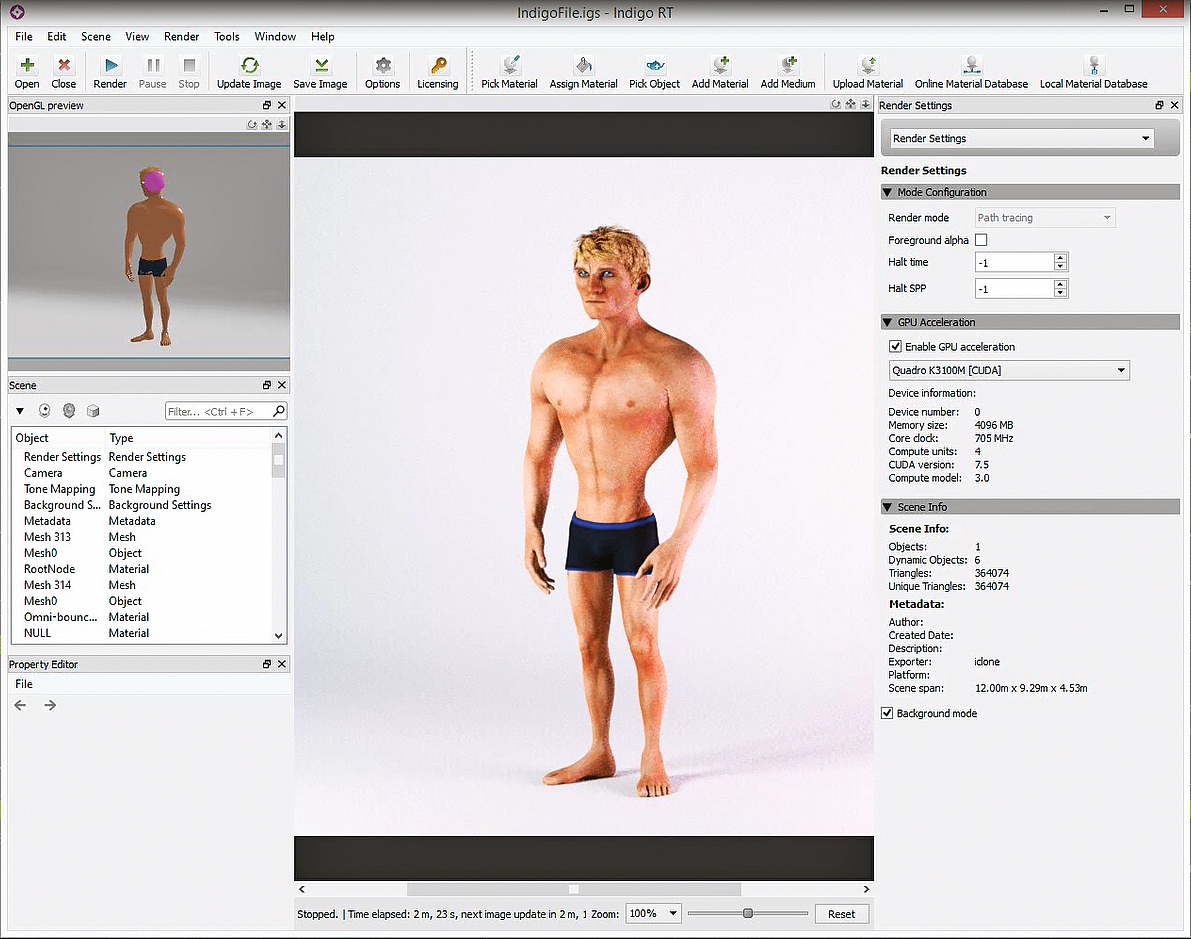Image resolution: width=1191 pixels, height=939 pixels.
Task: Float the Property Editor panel
Action: tap(267, 664)
